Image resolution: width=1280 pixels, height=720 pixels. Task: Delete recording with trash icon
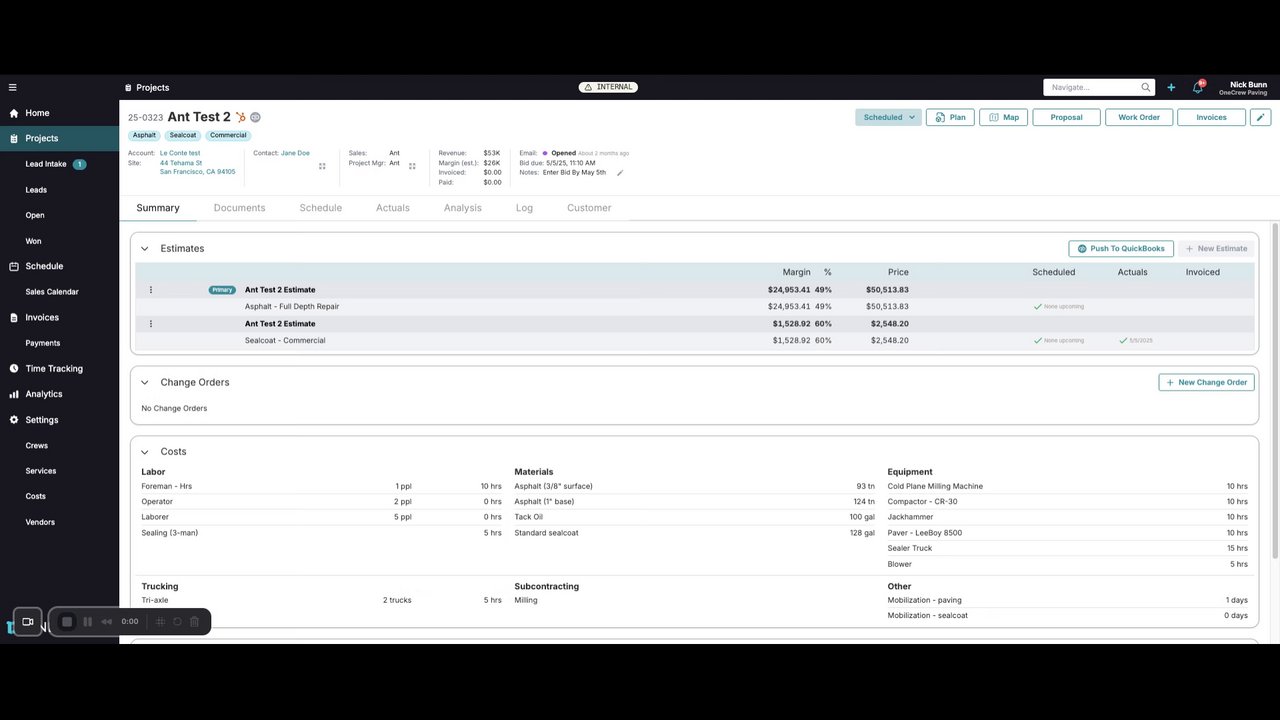pos(194,622)
